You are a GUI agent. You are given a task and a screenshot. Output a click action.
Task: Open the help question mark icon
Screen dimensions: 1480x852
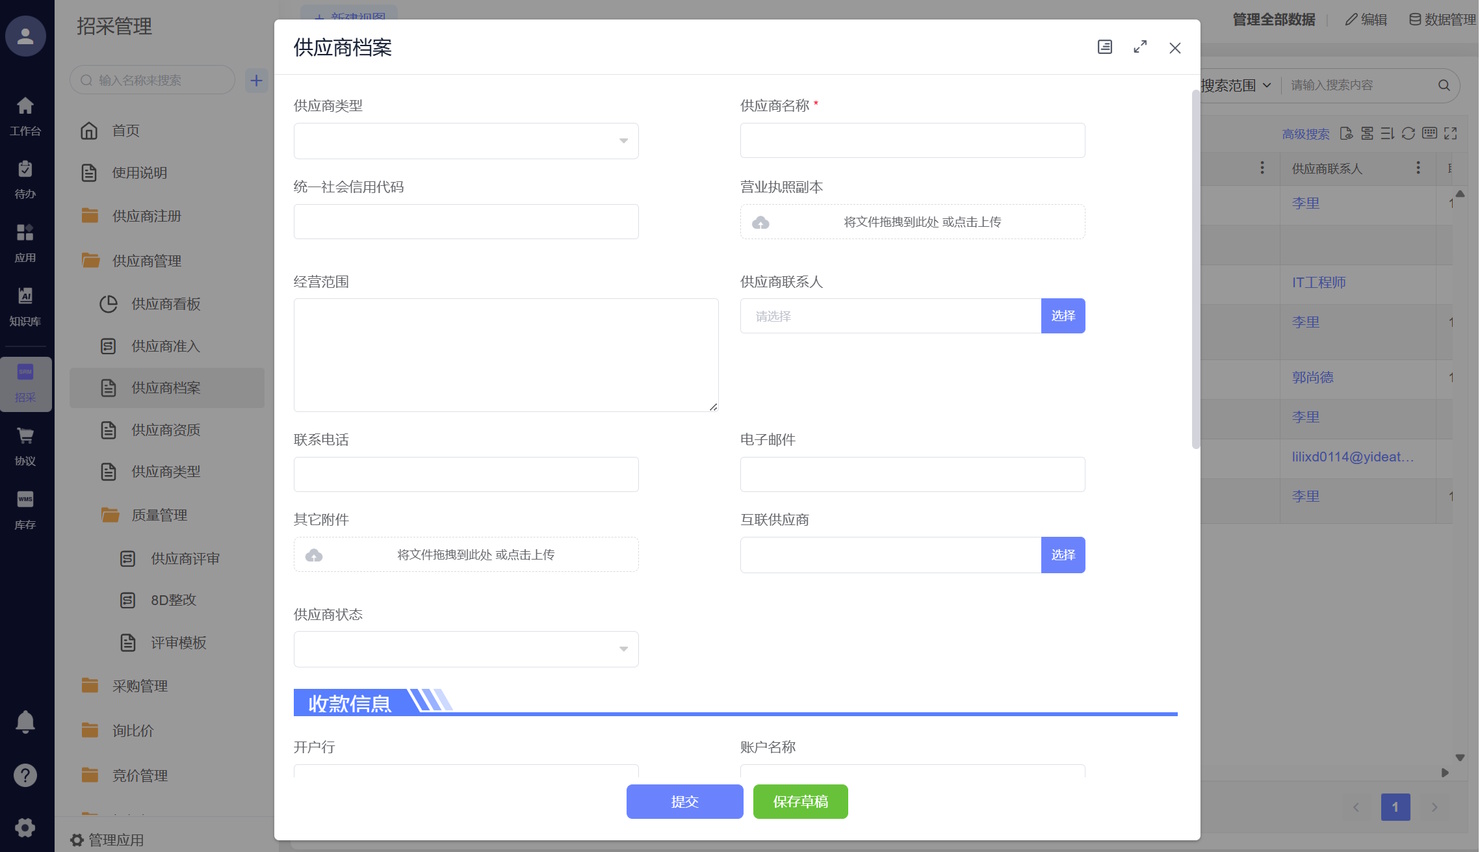click(x=25, y=775)
